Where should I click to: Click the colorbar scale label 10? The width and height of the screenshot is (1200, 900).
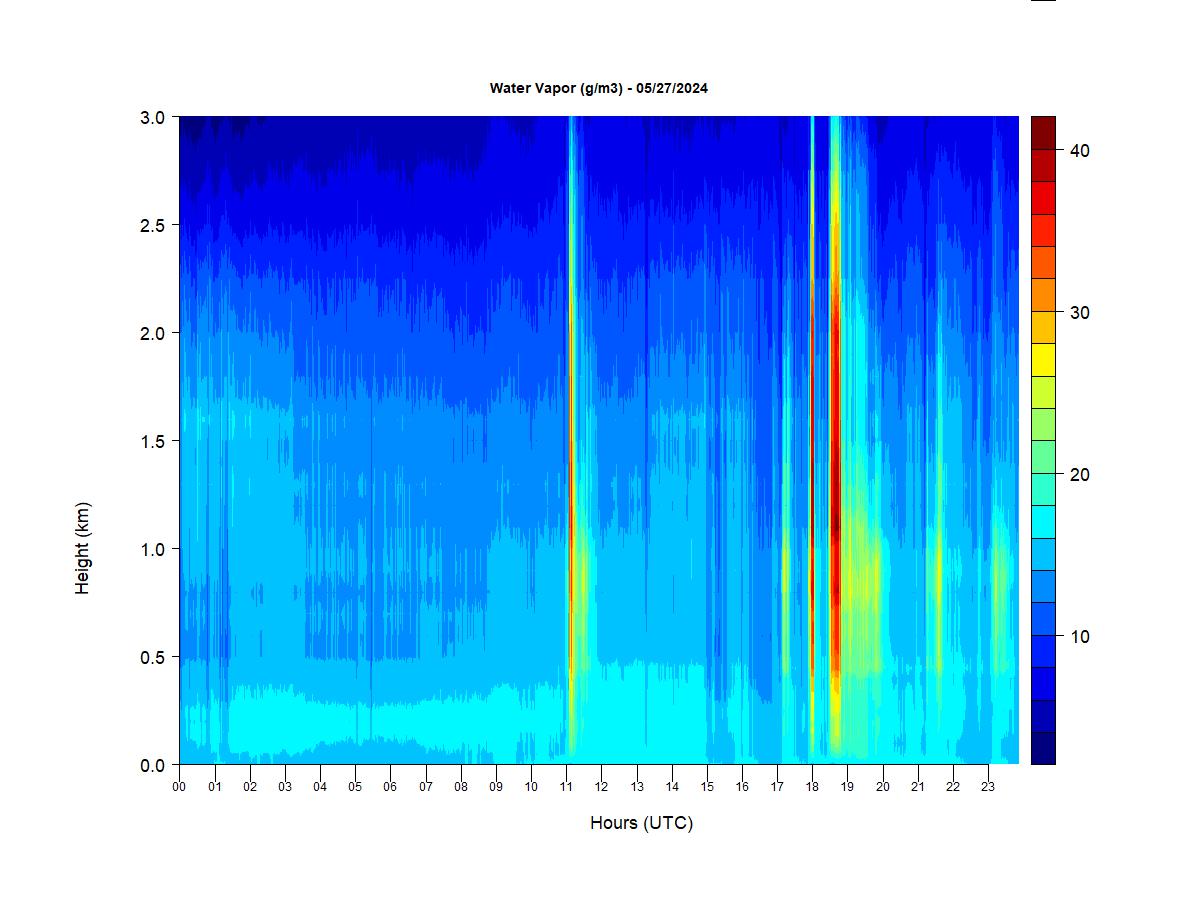1080,636
